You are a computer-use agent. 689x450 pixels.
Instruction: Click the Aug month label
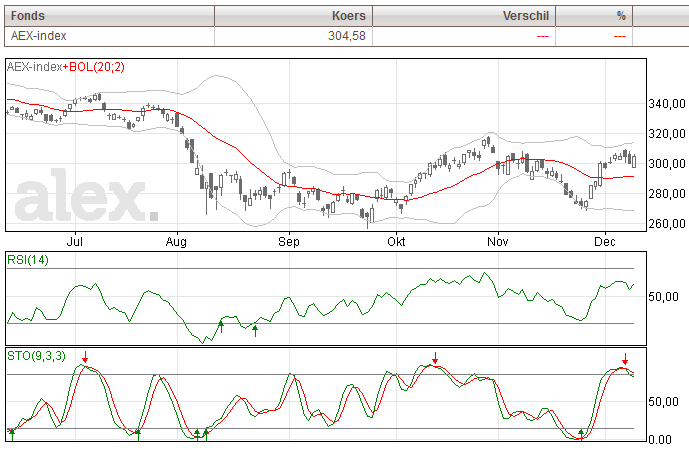click(176, 242)
